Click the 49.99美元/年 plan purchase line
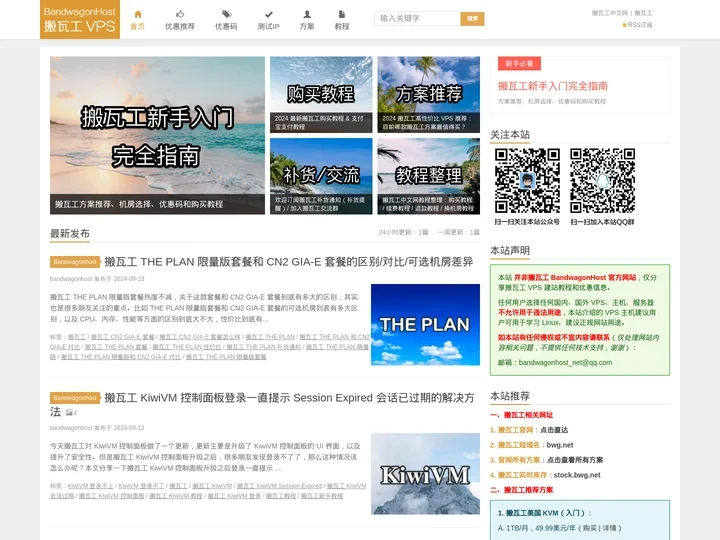This screenshot has height=540, width=720. coord(560,528)
